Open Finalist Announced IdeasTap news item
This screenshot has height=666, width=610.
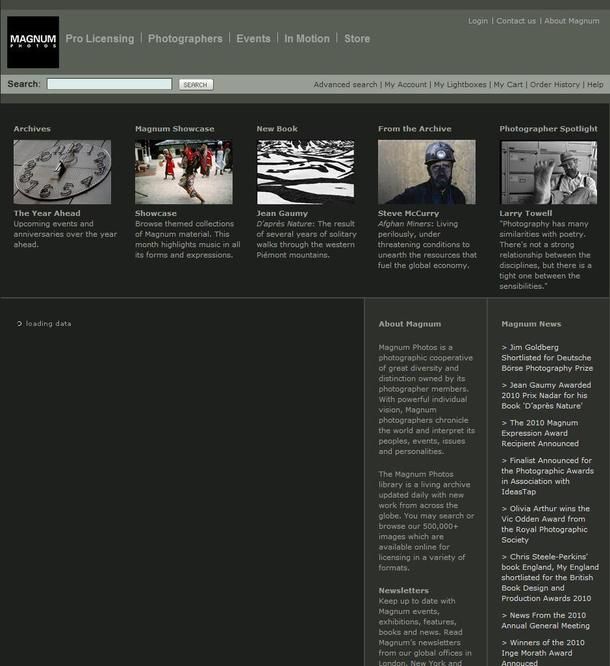coord(548,476)
